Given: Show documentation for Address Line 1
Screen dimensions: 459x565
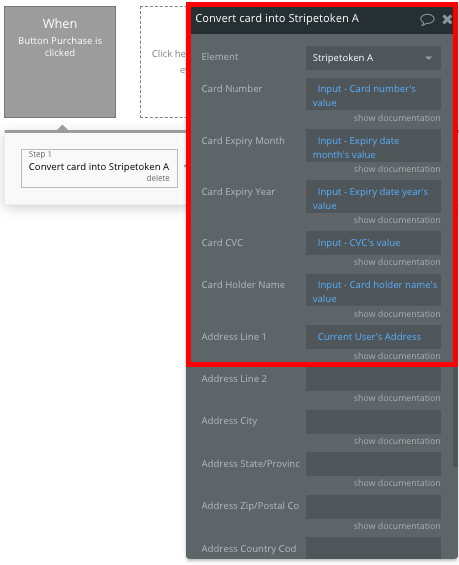Looking at the screenshot, I should (397, 356).
